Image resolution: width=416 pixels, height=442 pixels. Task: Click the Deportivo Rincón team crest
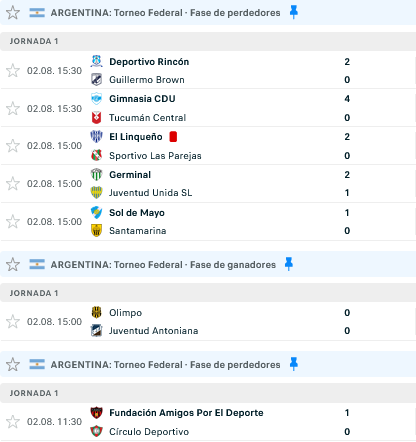tap(96, 61)
